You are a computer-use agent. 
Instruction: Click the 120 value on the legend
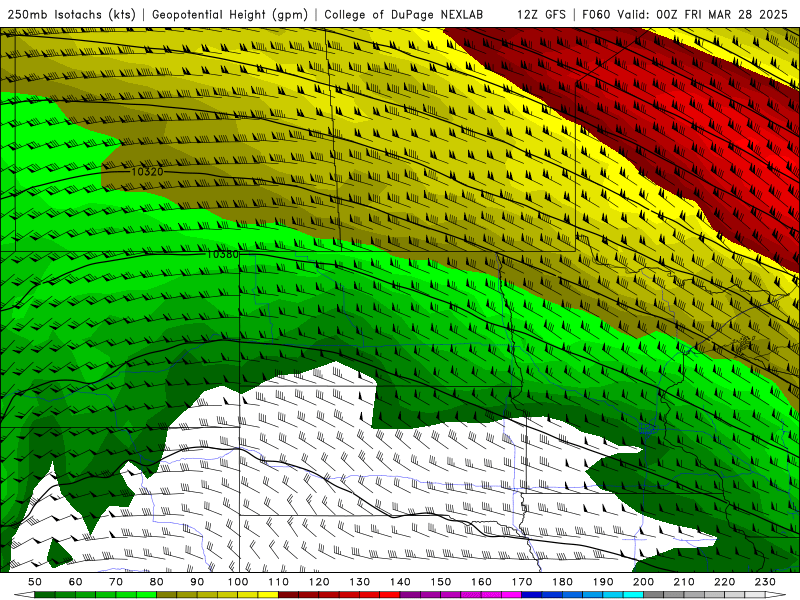[x=319, y=582]
